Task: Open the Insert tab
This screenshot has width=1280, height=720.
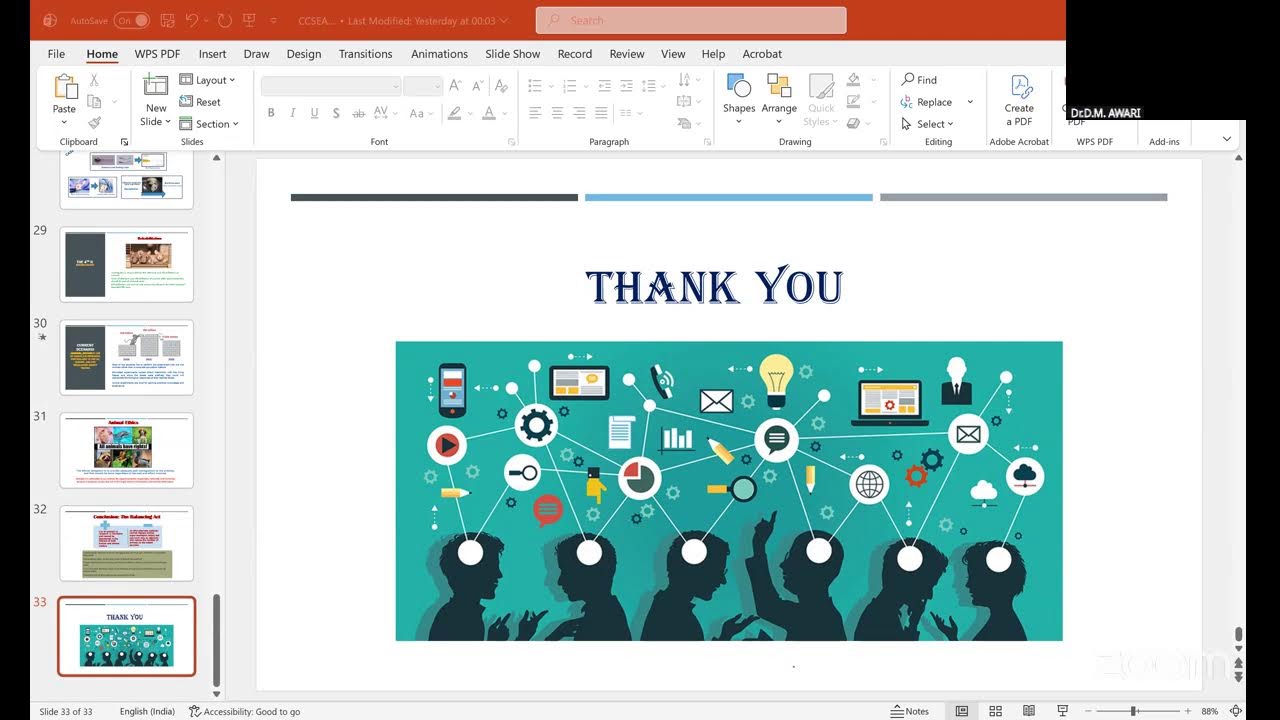Action: coord(212,54)
